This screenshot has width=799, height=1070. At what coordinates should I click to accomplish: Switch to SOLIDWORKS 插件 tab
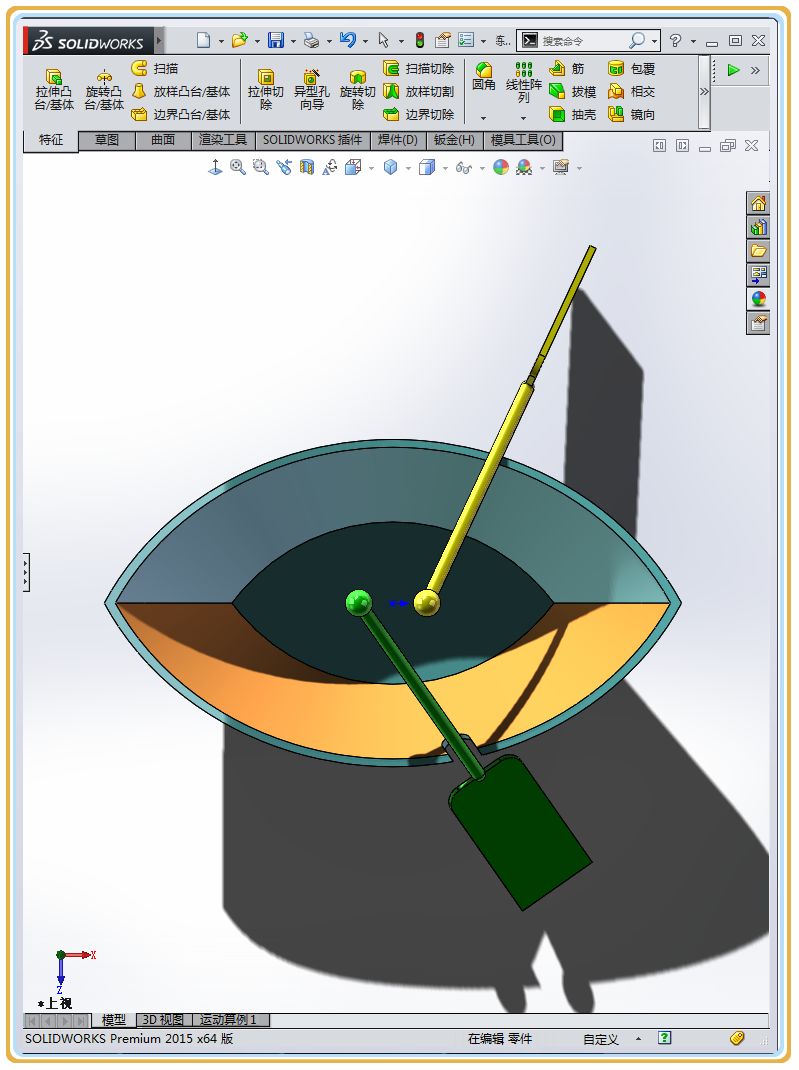[x=313, y=140]
